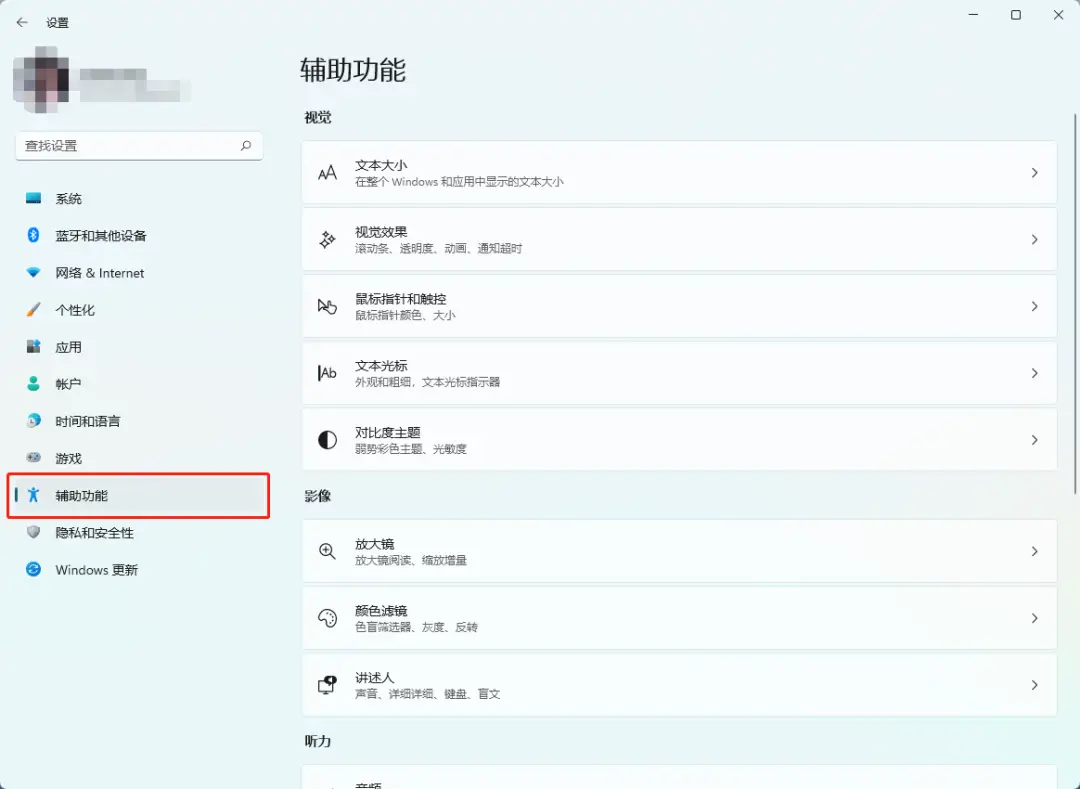Click the back arrow button
The width and height of the screenshot is (1080, 789).
tap(22, 22)
